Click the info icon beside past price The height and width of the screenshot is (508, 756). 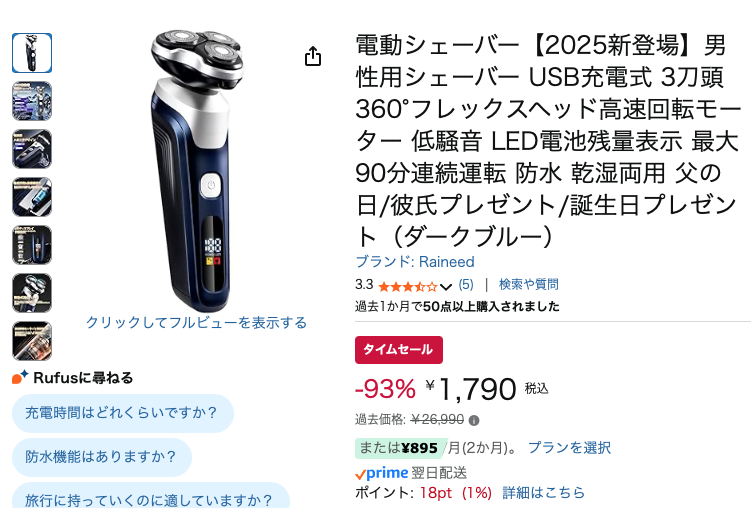point(474,420)
